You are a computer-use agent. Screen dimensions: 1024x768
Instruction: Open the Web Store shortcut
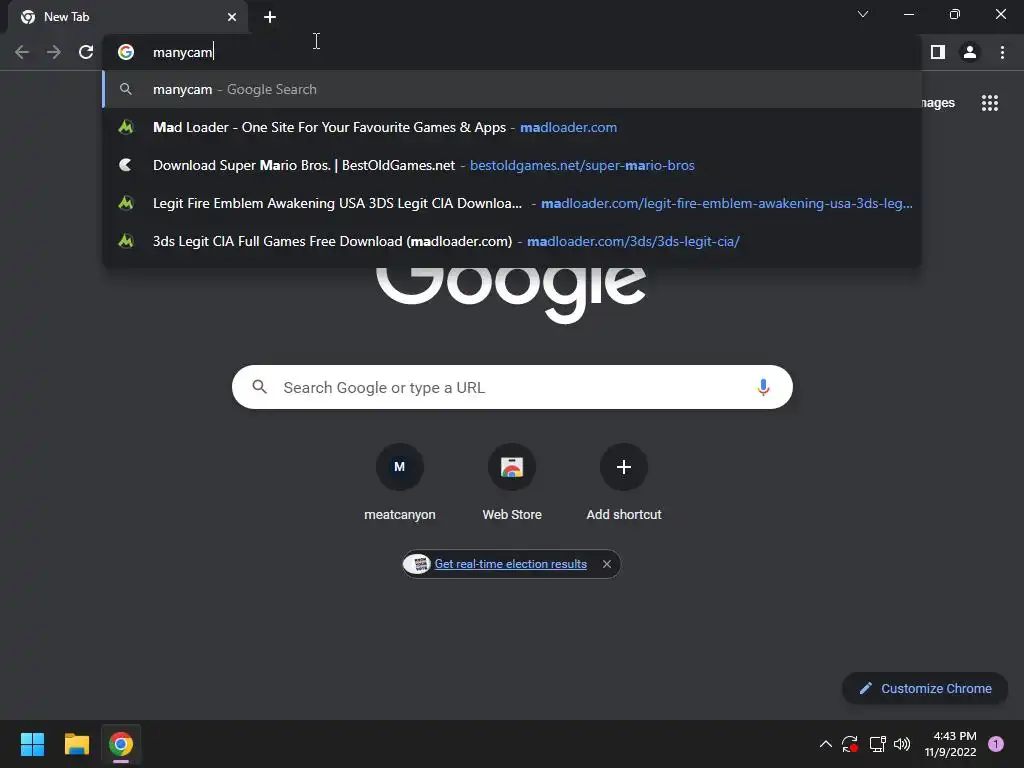coord(512,482)
